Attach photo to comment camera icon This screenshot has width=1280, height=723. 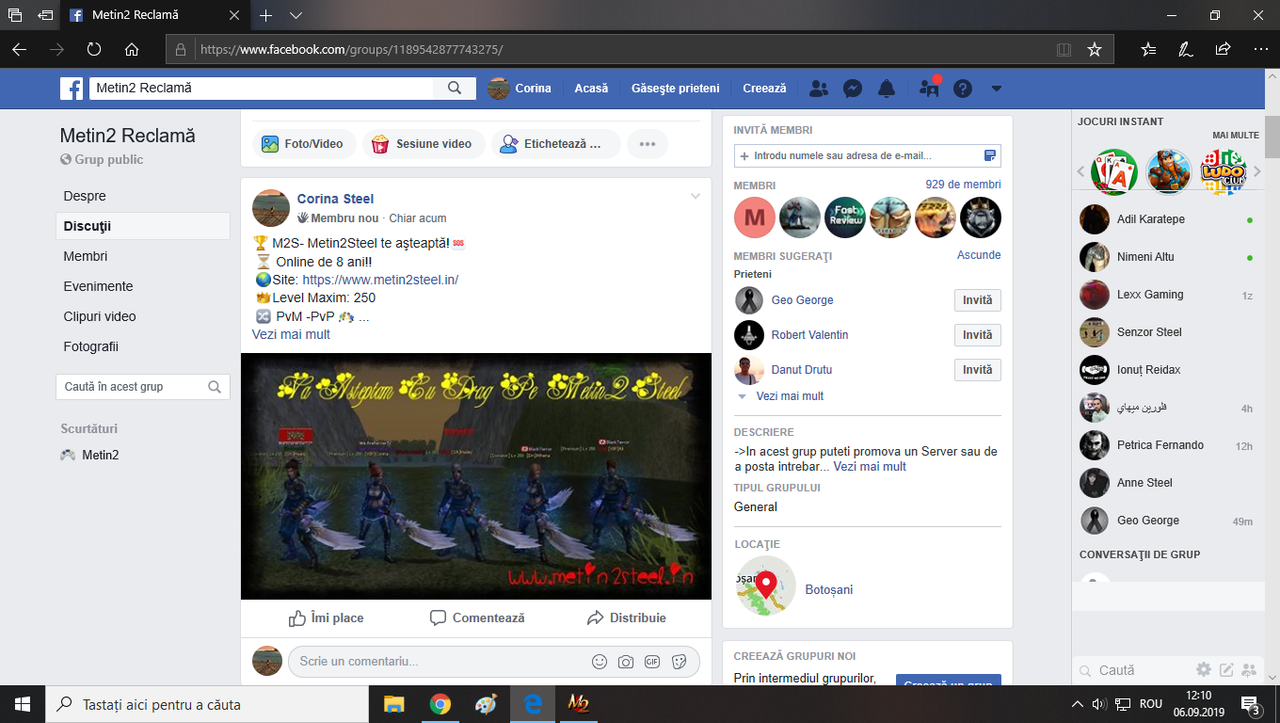pyautogui.click(x=626, y=661)
